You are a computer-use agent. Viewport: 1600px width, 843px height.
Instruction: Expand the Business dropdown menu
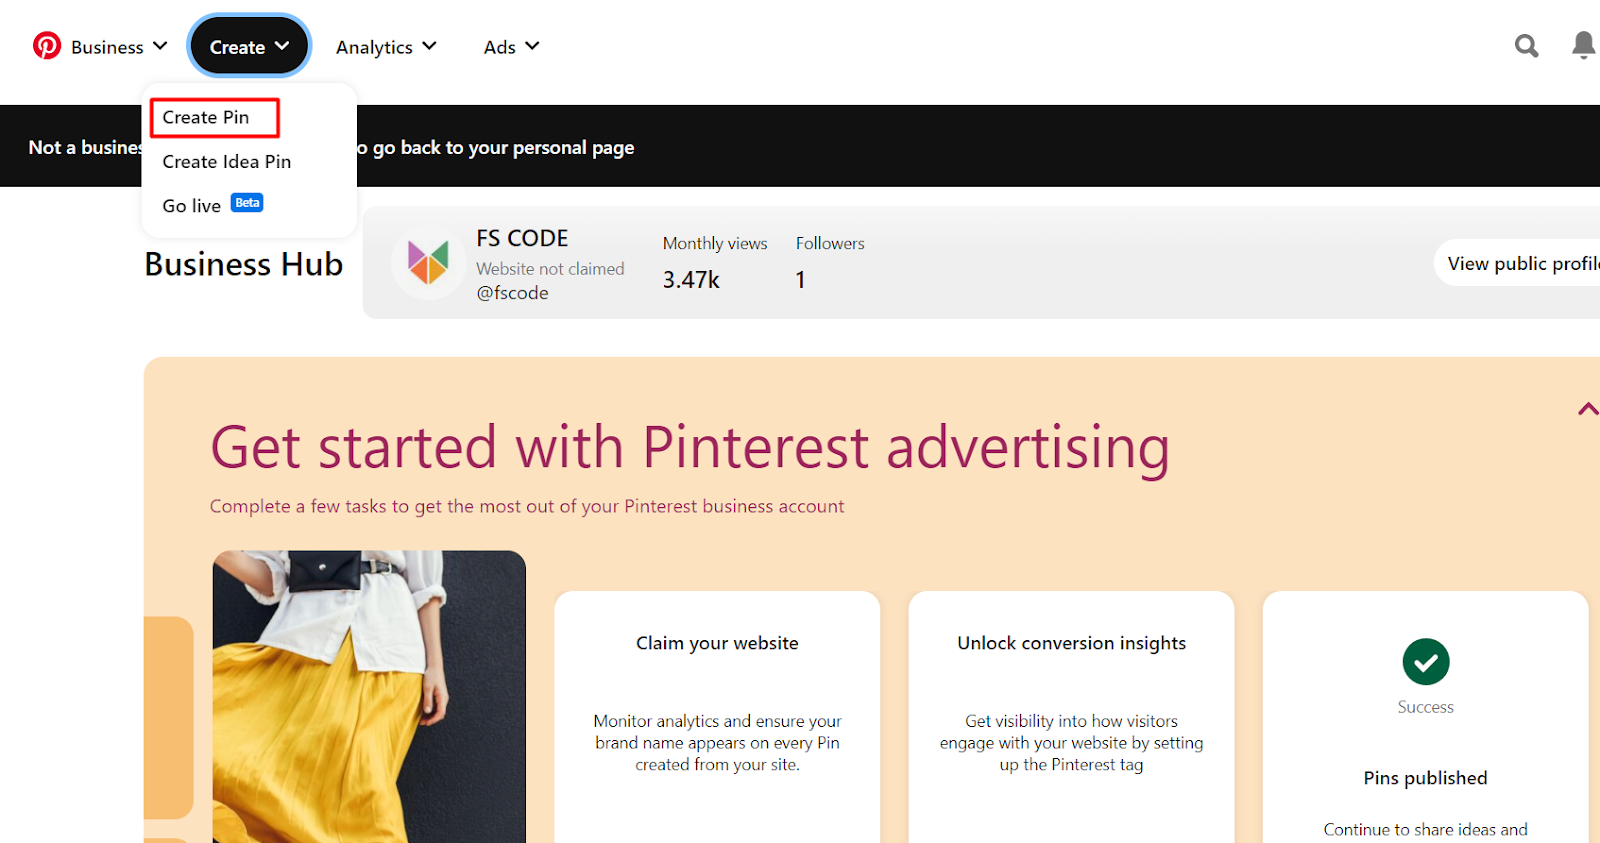pos(119,47)
